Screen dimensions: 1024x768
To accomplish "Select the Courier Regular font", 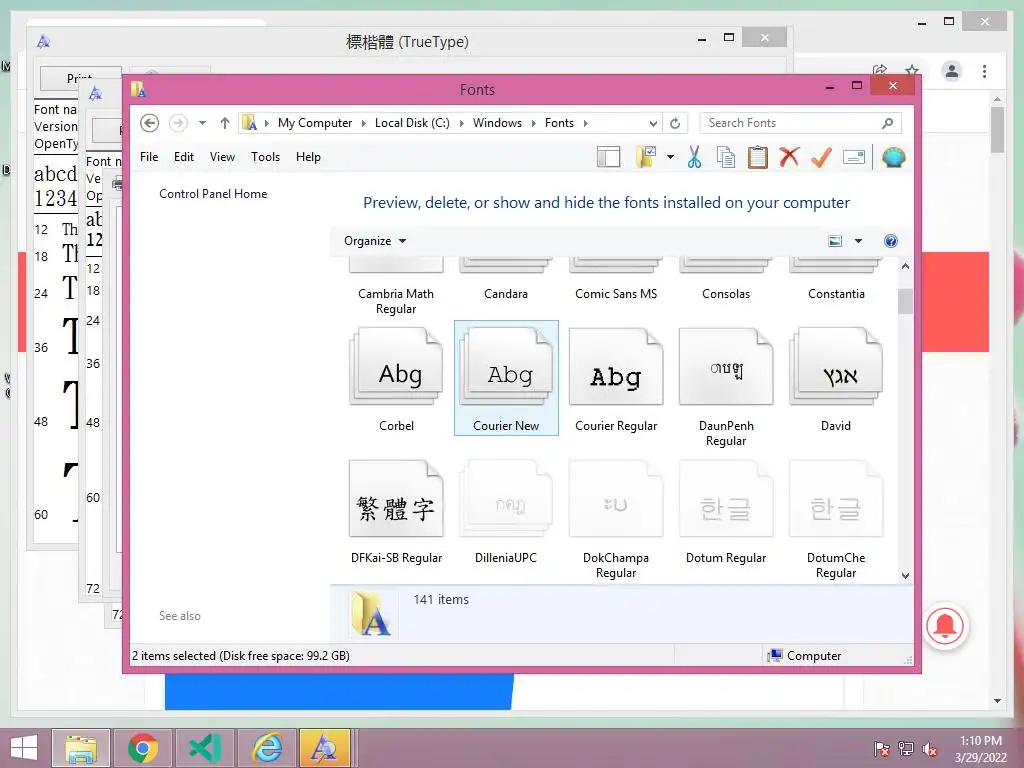I will point(616,379).
